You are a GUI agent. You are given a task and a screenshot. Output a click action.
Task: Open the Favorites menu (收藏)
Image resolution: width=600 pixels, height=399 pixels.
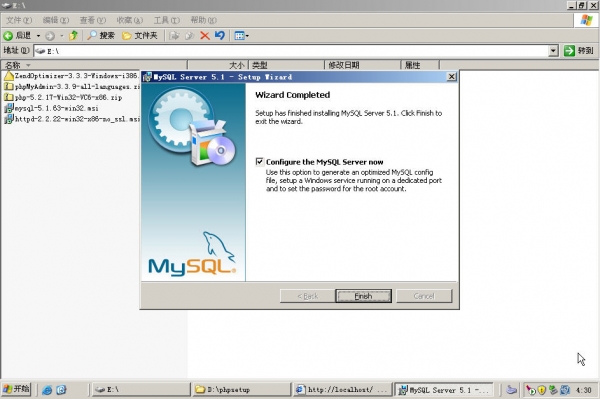[129, 20]
